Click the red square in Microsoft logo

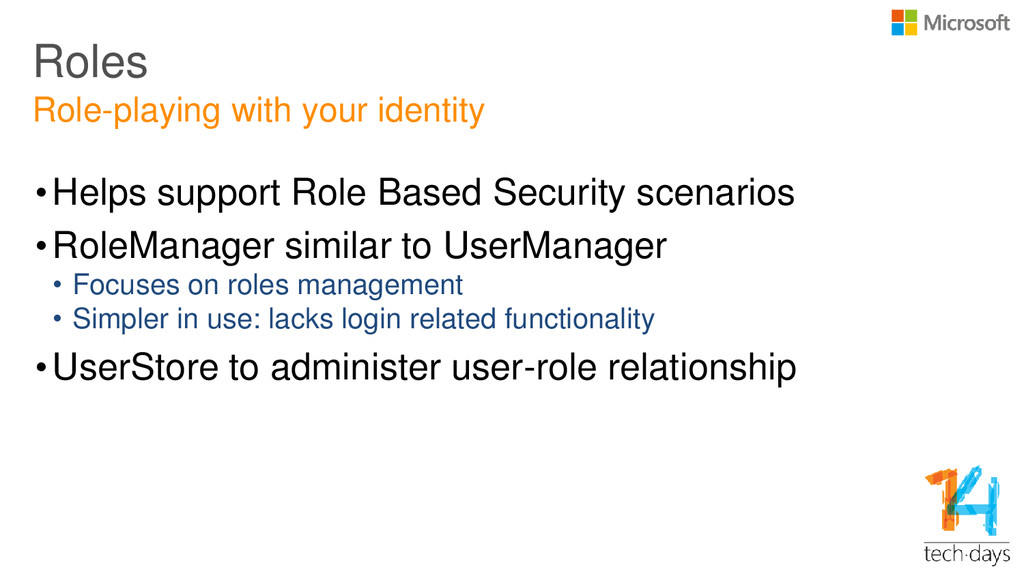pos(898,15)
